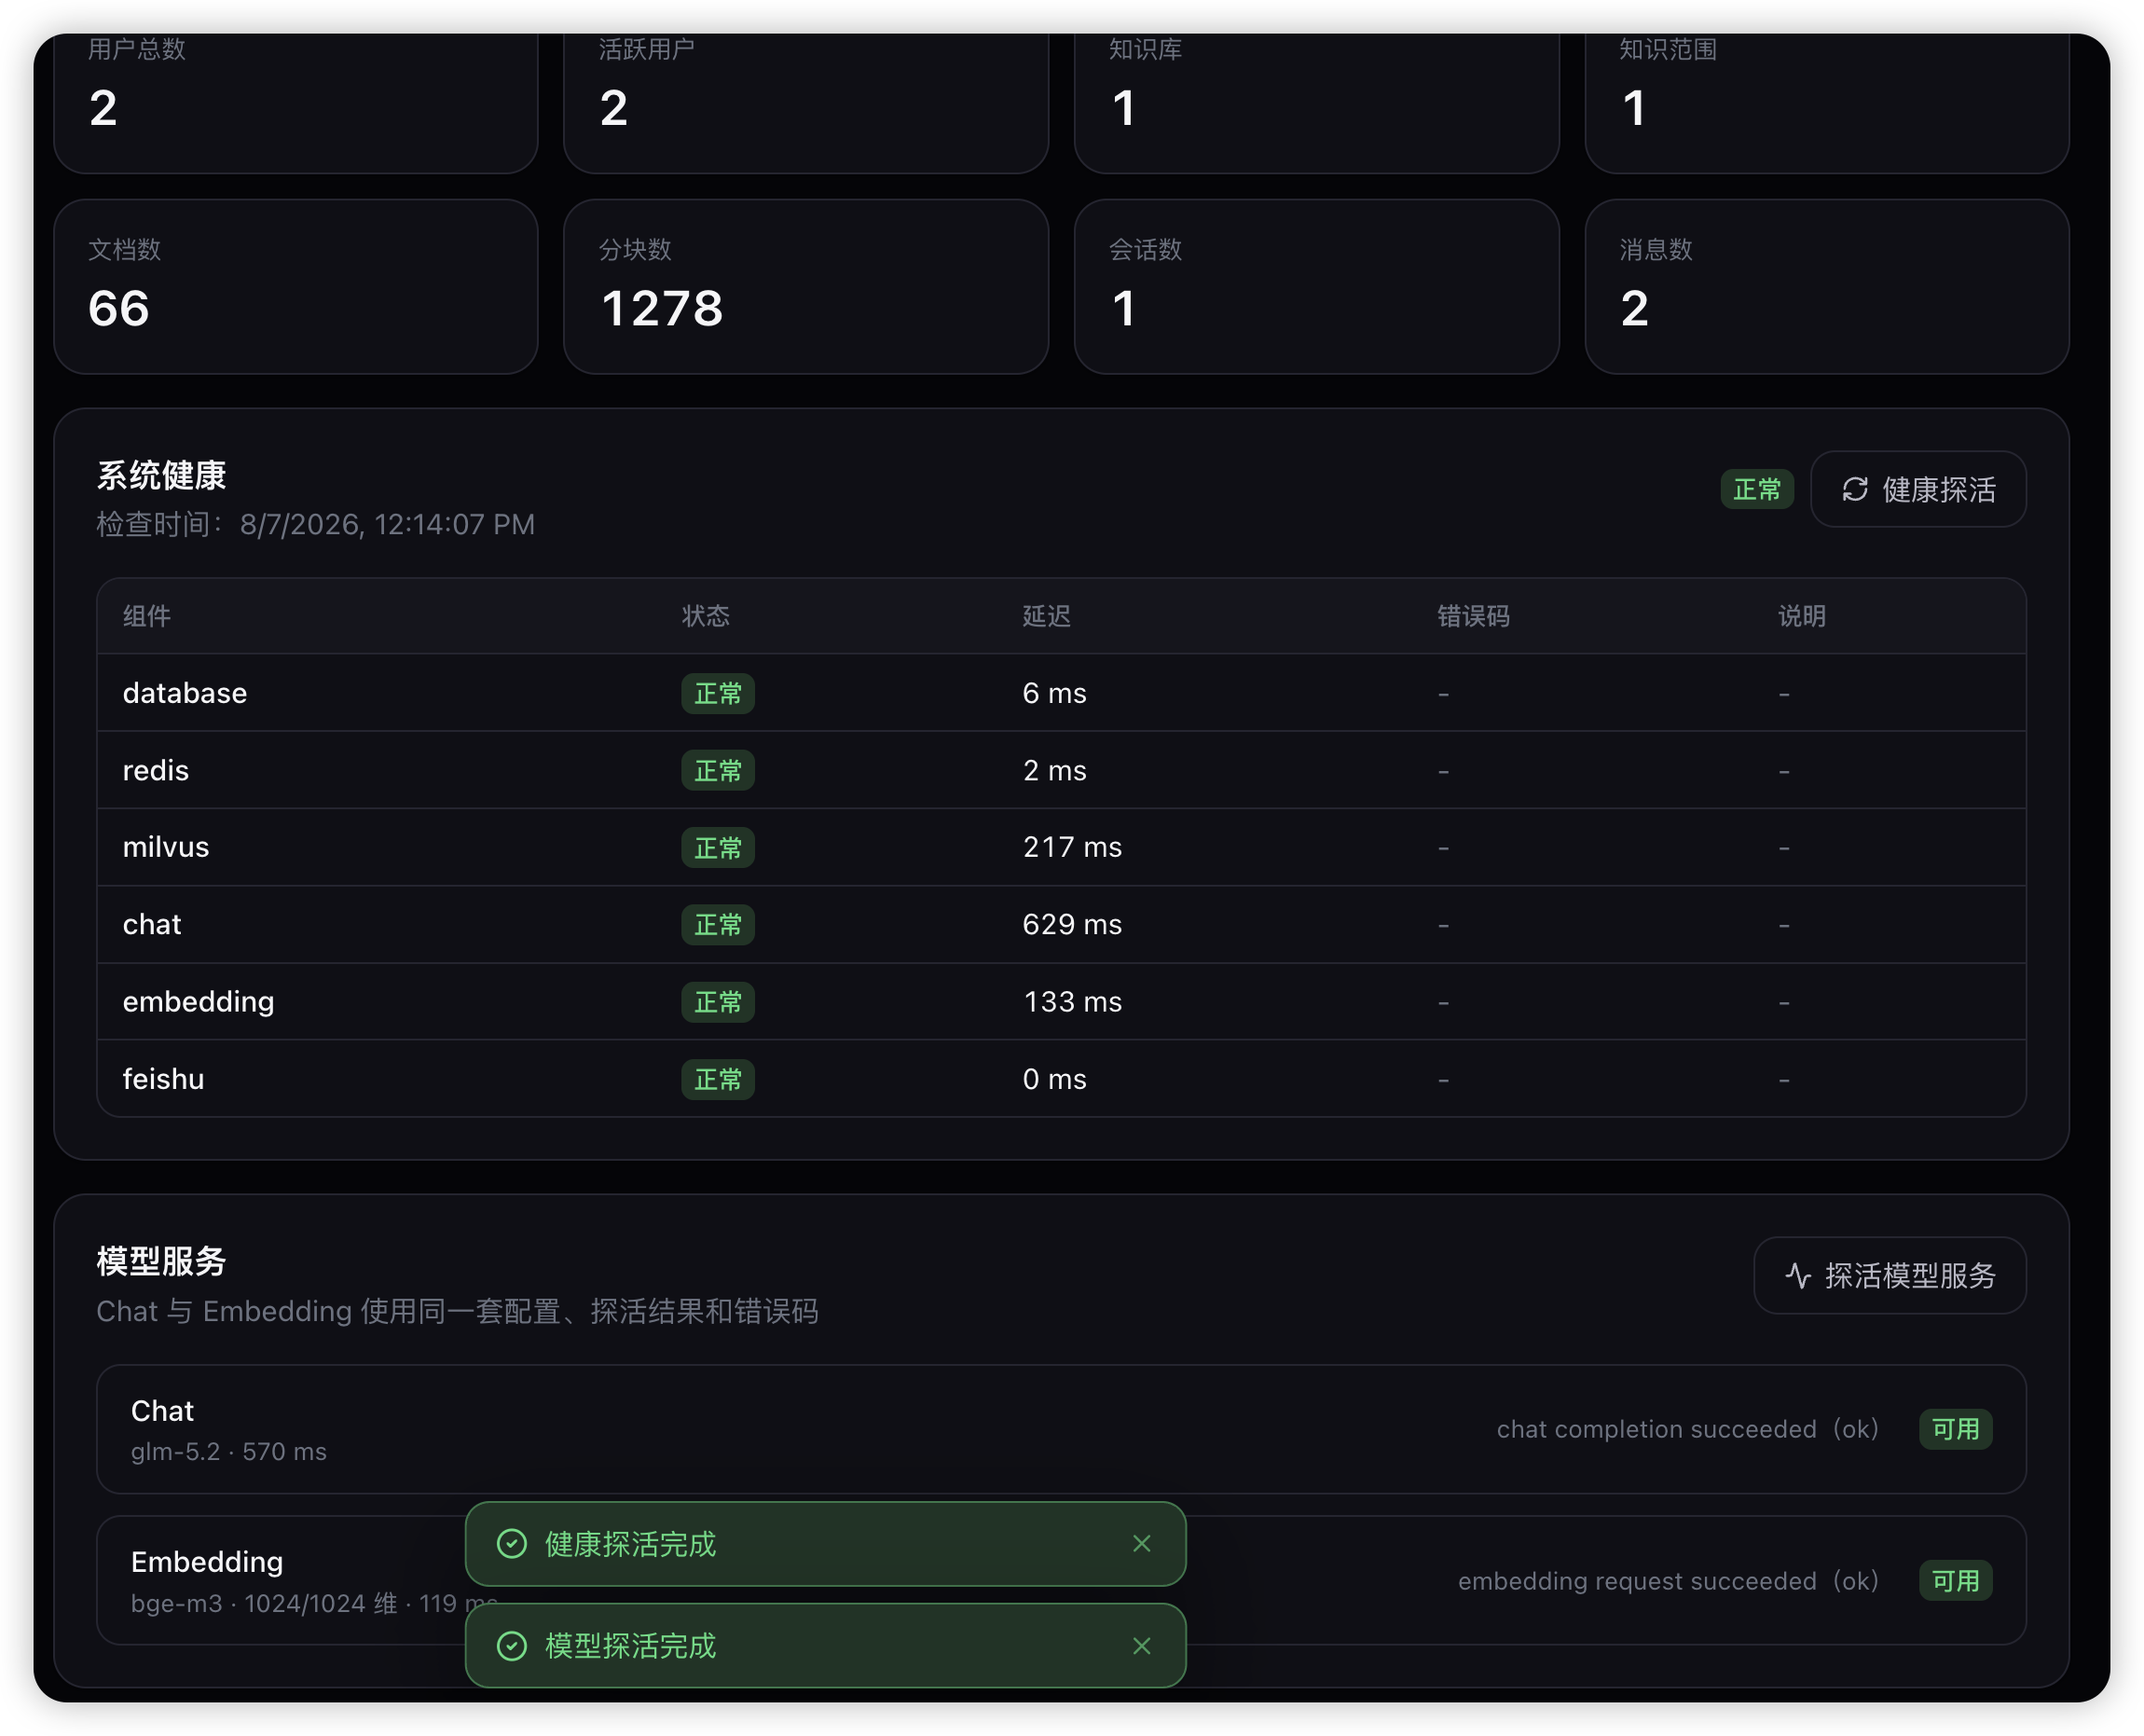Image resolution: width=2144 pixels, height=1736 pixels.
Task: Select the database component row
Action: pos(1061,693)
